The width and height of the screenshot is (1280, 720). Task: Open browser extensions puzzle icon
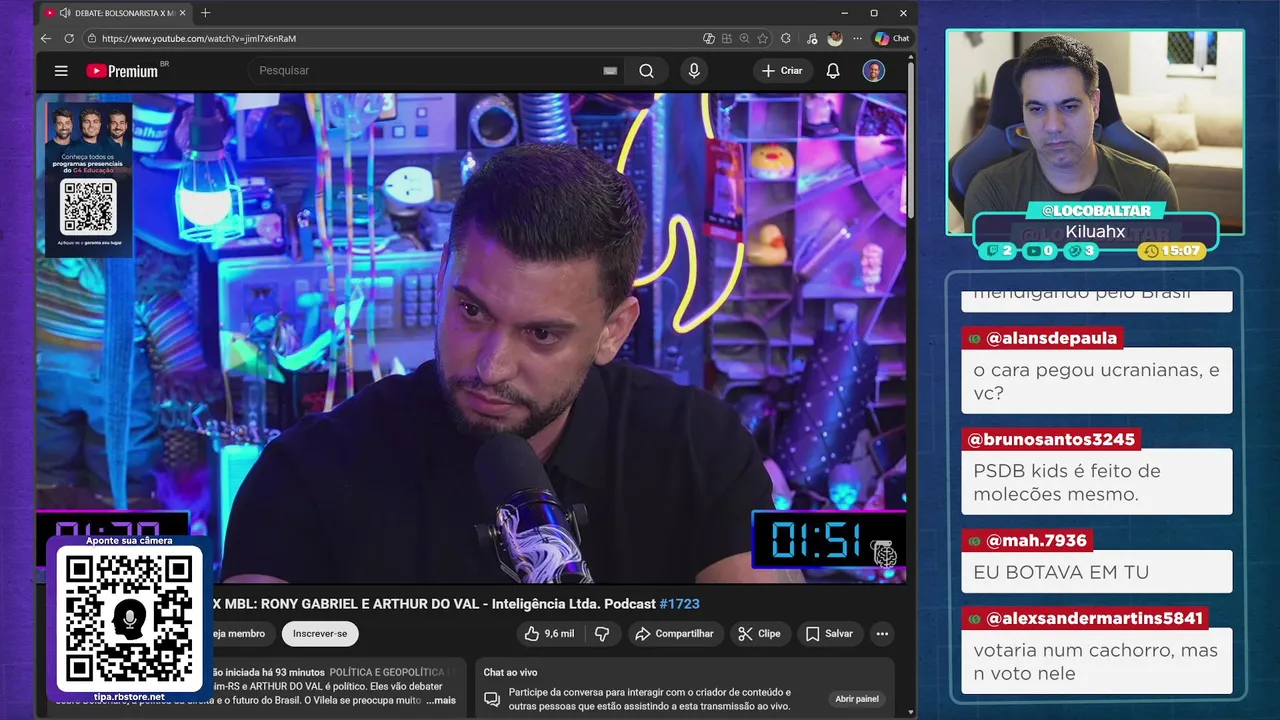point(785,38)
